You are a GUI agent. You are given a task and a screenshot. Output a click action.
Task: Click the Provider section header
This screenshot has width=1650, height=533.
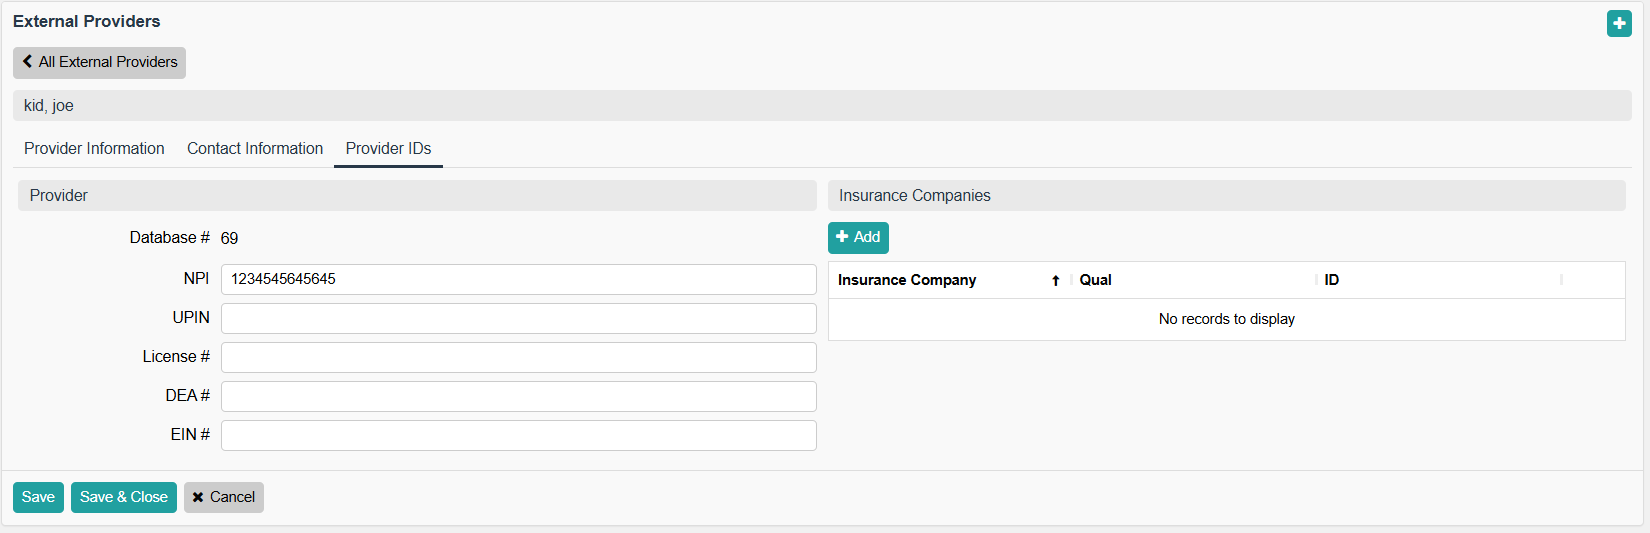click(417, 196)
